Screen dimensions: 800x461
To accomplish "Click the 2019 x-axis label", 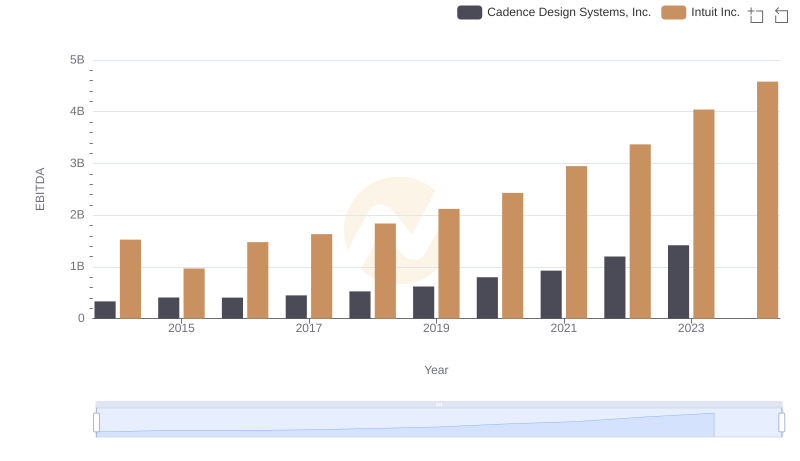I will coord(436,328).
